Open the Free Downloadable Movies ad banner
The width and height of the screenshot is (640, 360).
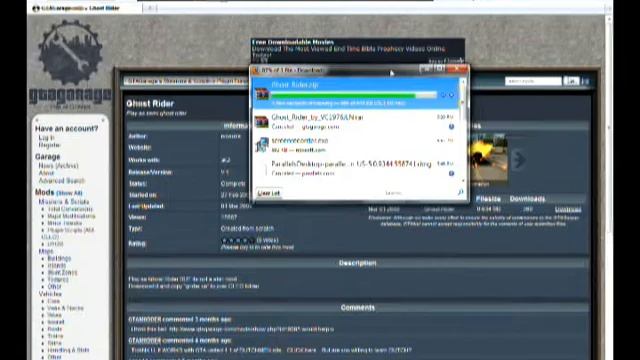pyautogui.click(x=358, y=51)
